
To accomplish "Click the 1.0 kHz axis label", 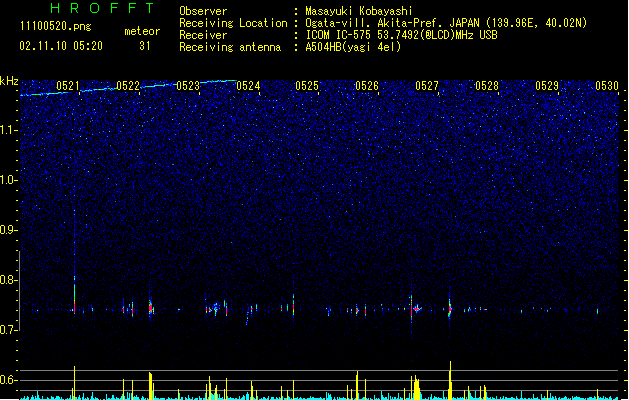I will 8,180.
